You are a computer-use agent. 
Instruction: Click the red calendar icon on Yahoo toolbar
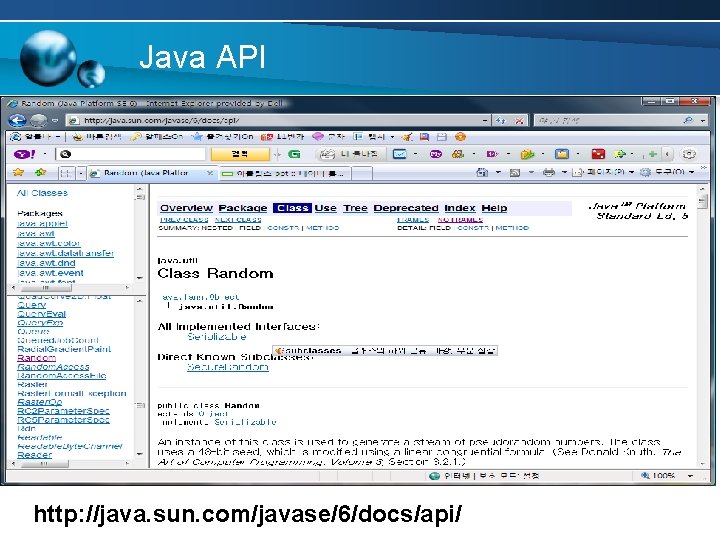pyautogui.click(x=598, y=154)
